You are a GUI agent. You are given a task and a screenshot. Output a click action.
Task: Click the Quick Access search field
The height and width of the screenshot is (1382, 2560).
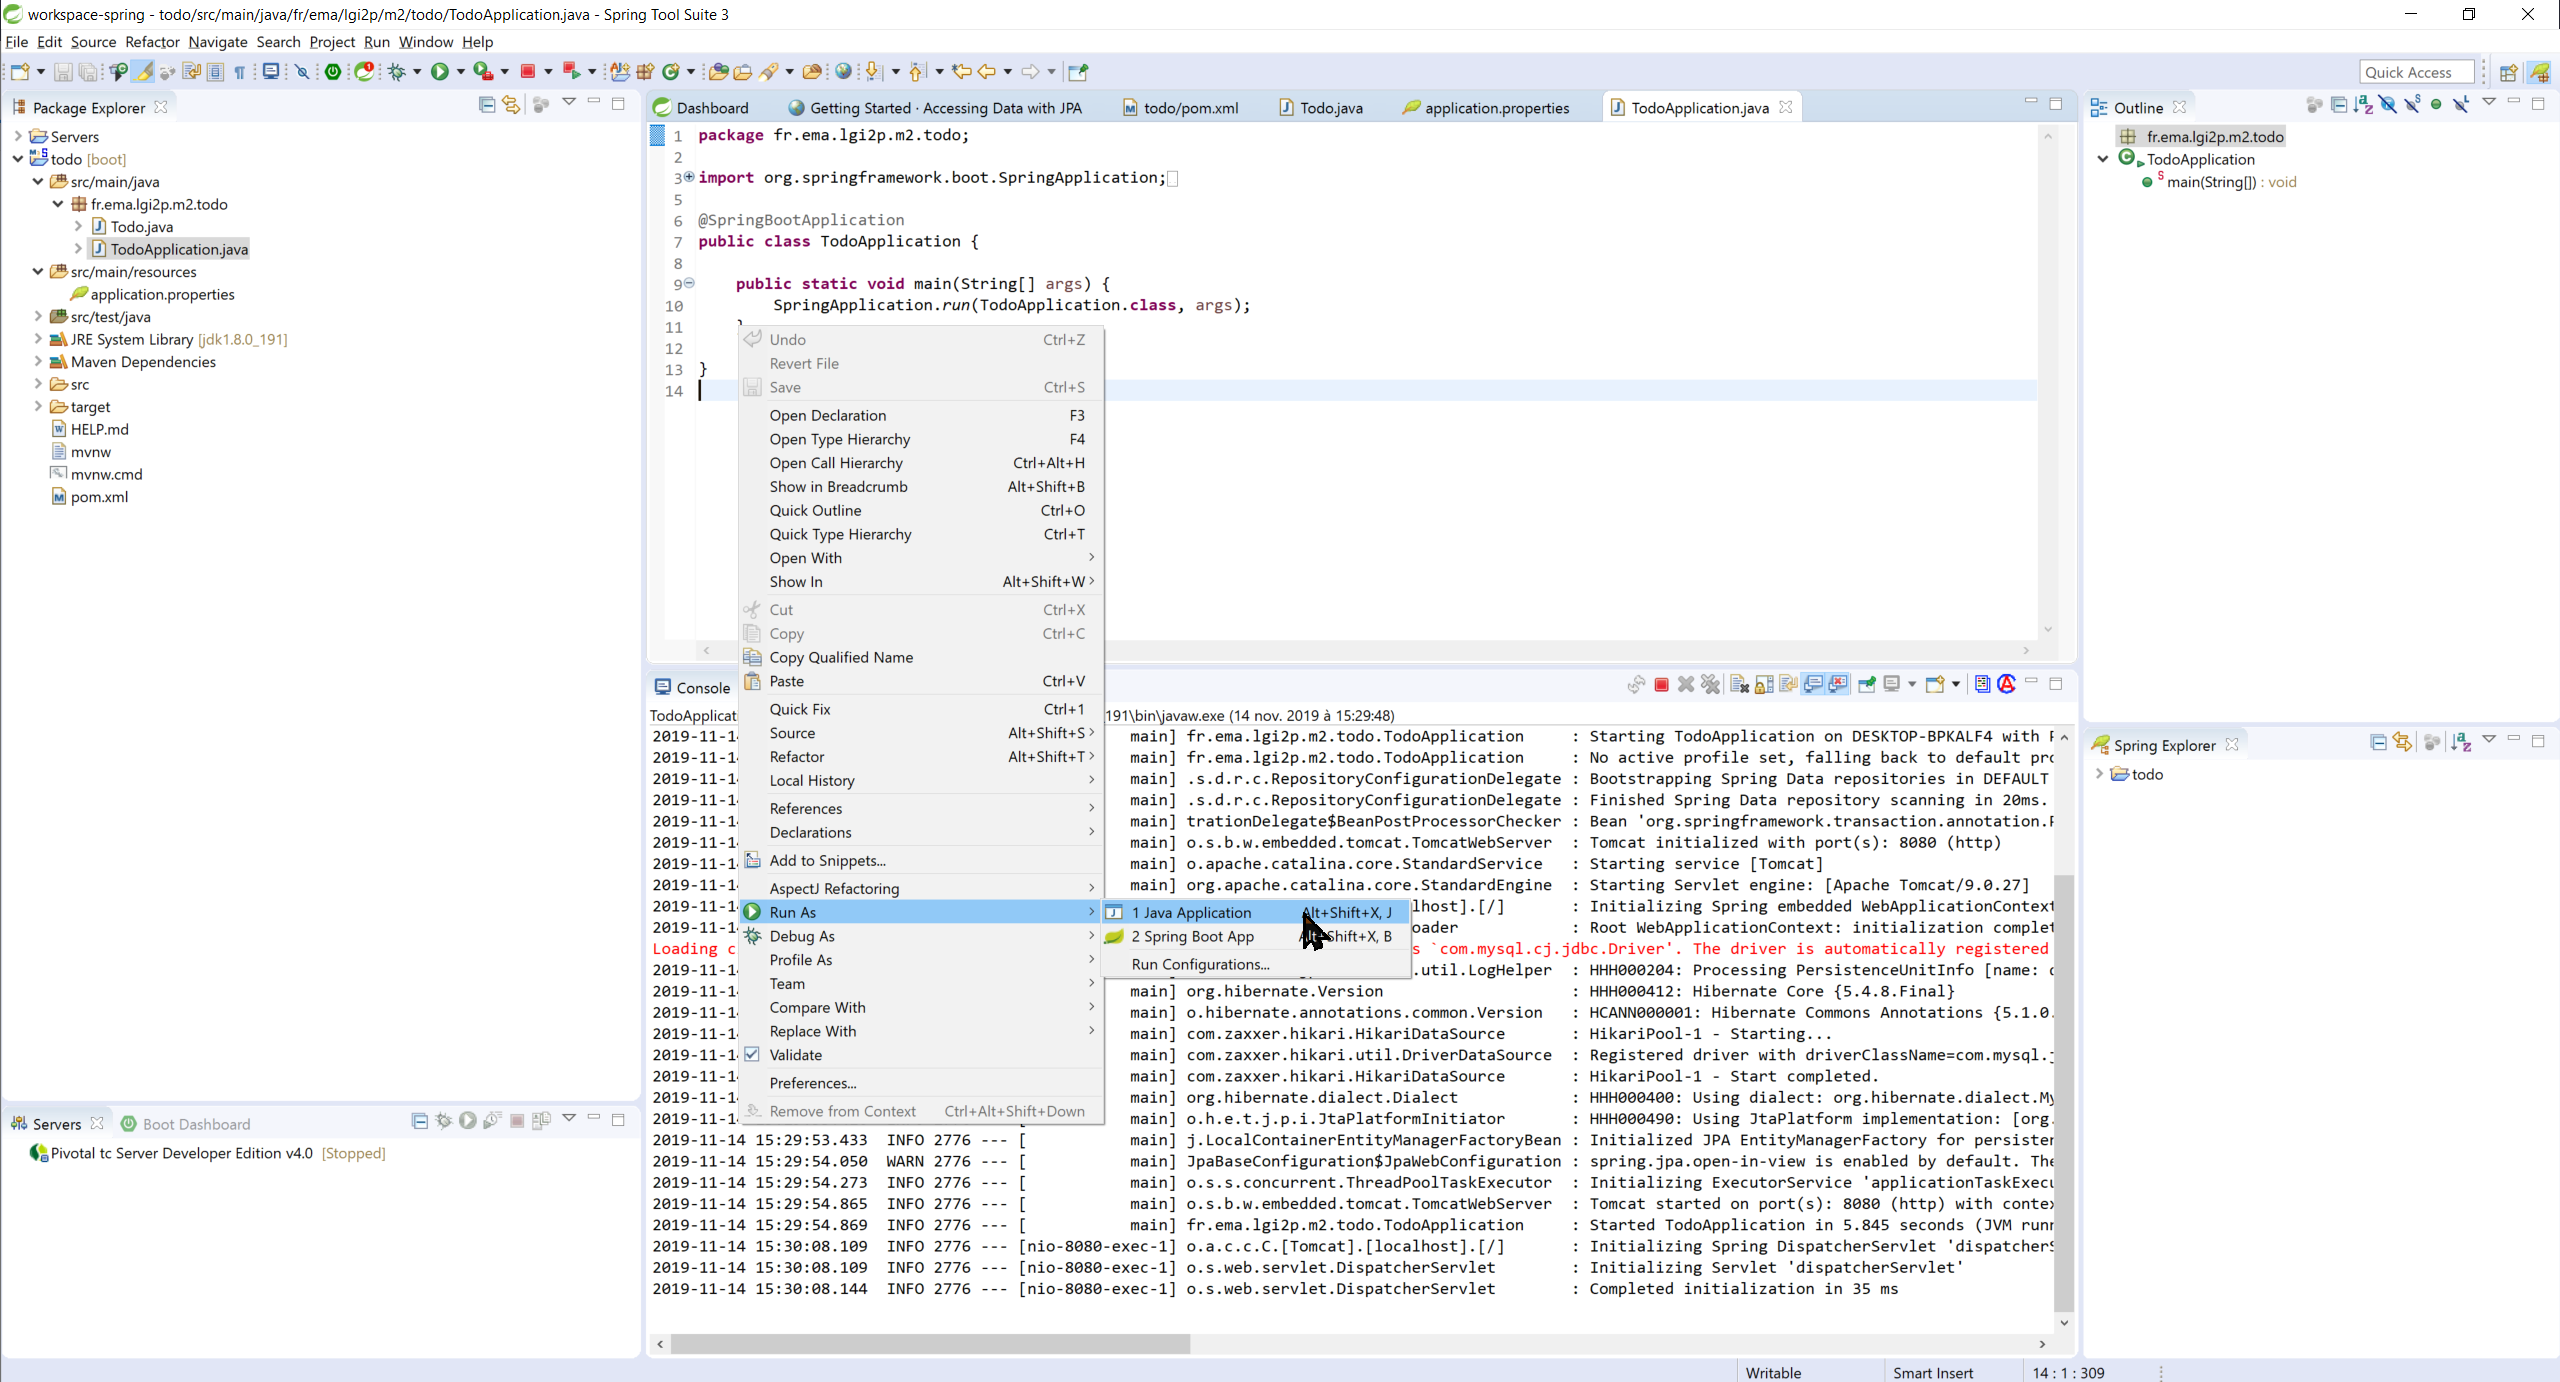pyautogui.click(x=2416, y=72)
